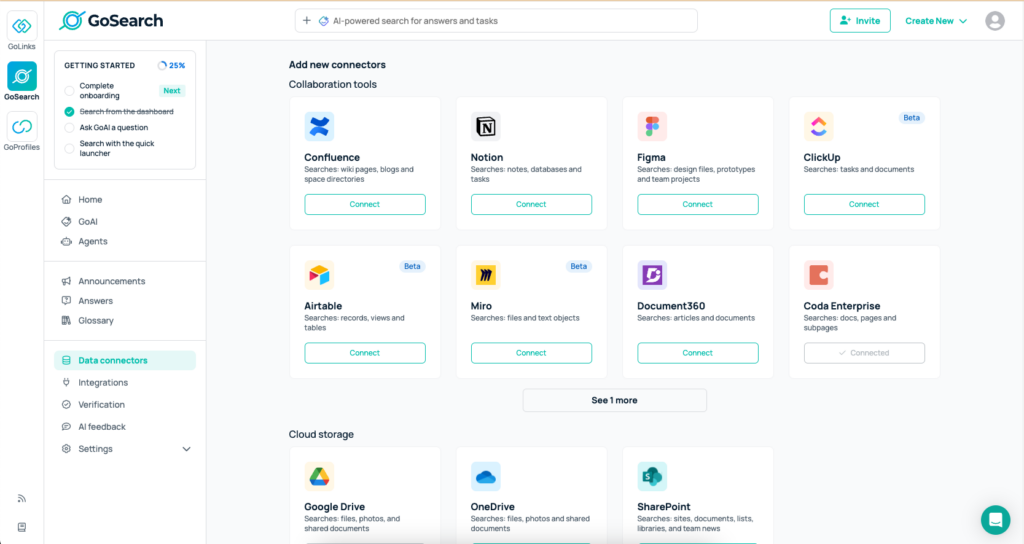This screenshot has width=1024, height=544.
Task: Focus the AI-powered search input field
Action: pyautogui.click(x=496, y=21)
